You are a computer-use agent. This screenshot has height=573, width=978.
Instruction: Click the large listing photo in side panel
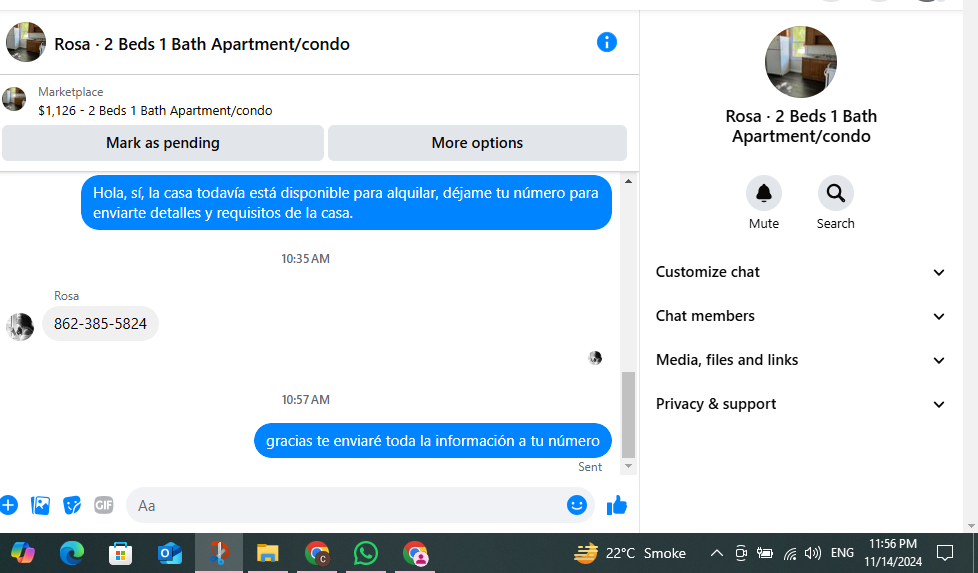pyautogui.click(x=801, y=62)
